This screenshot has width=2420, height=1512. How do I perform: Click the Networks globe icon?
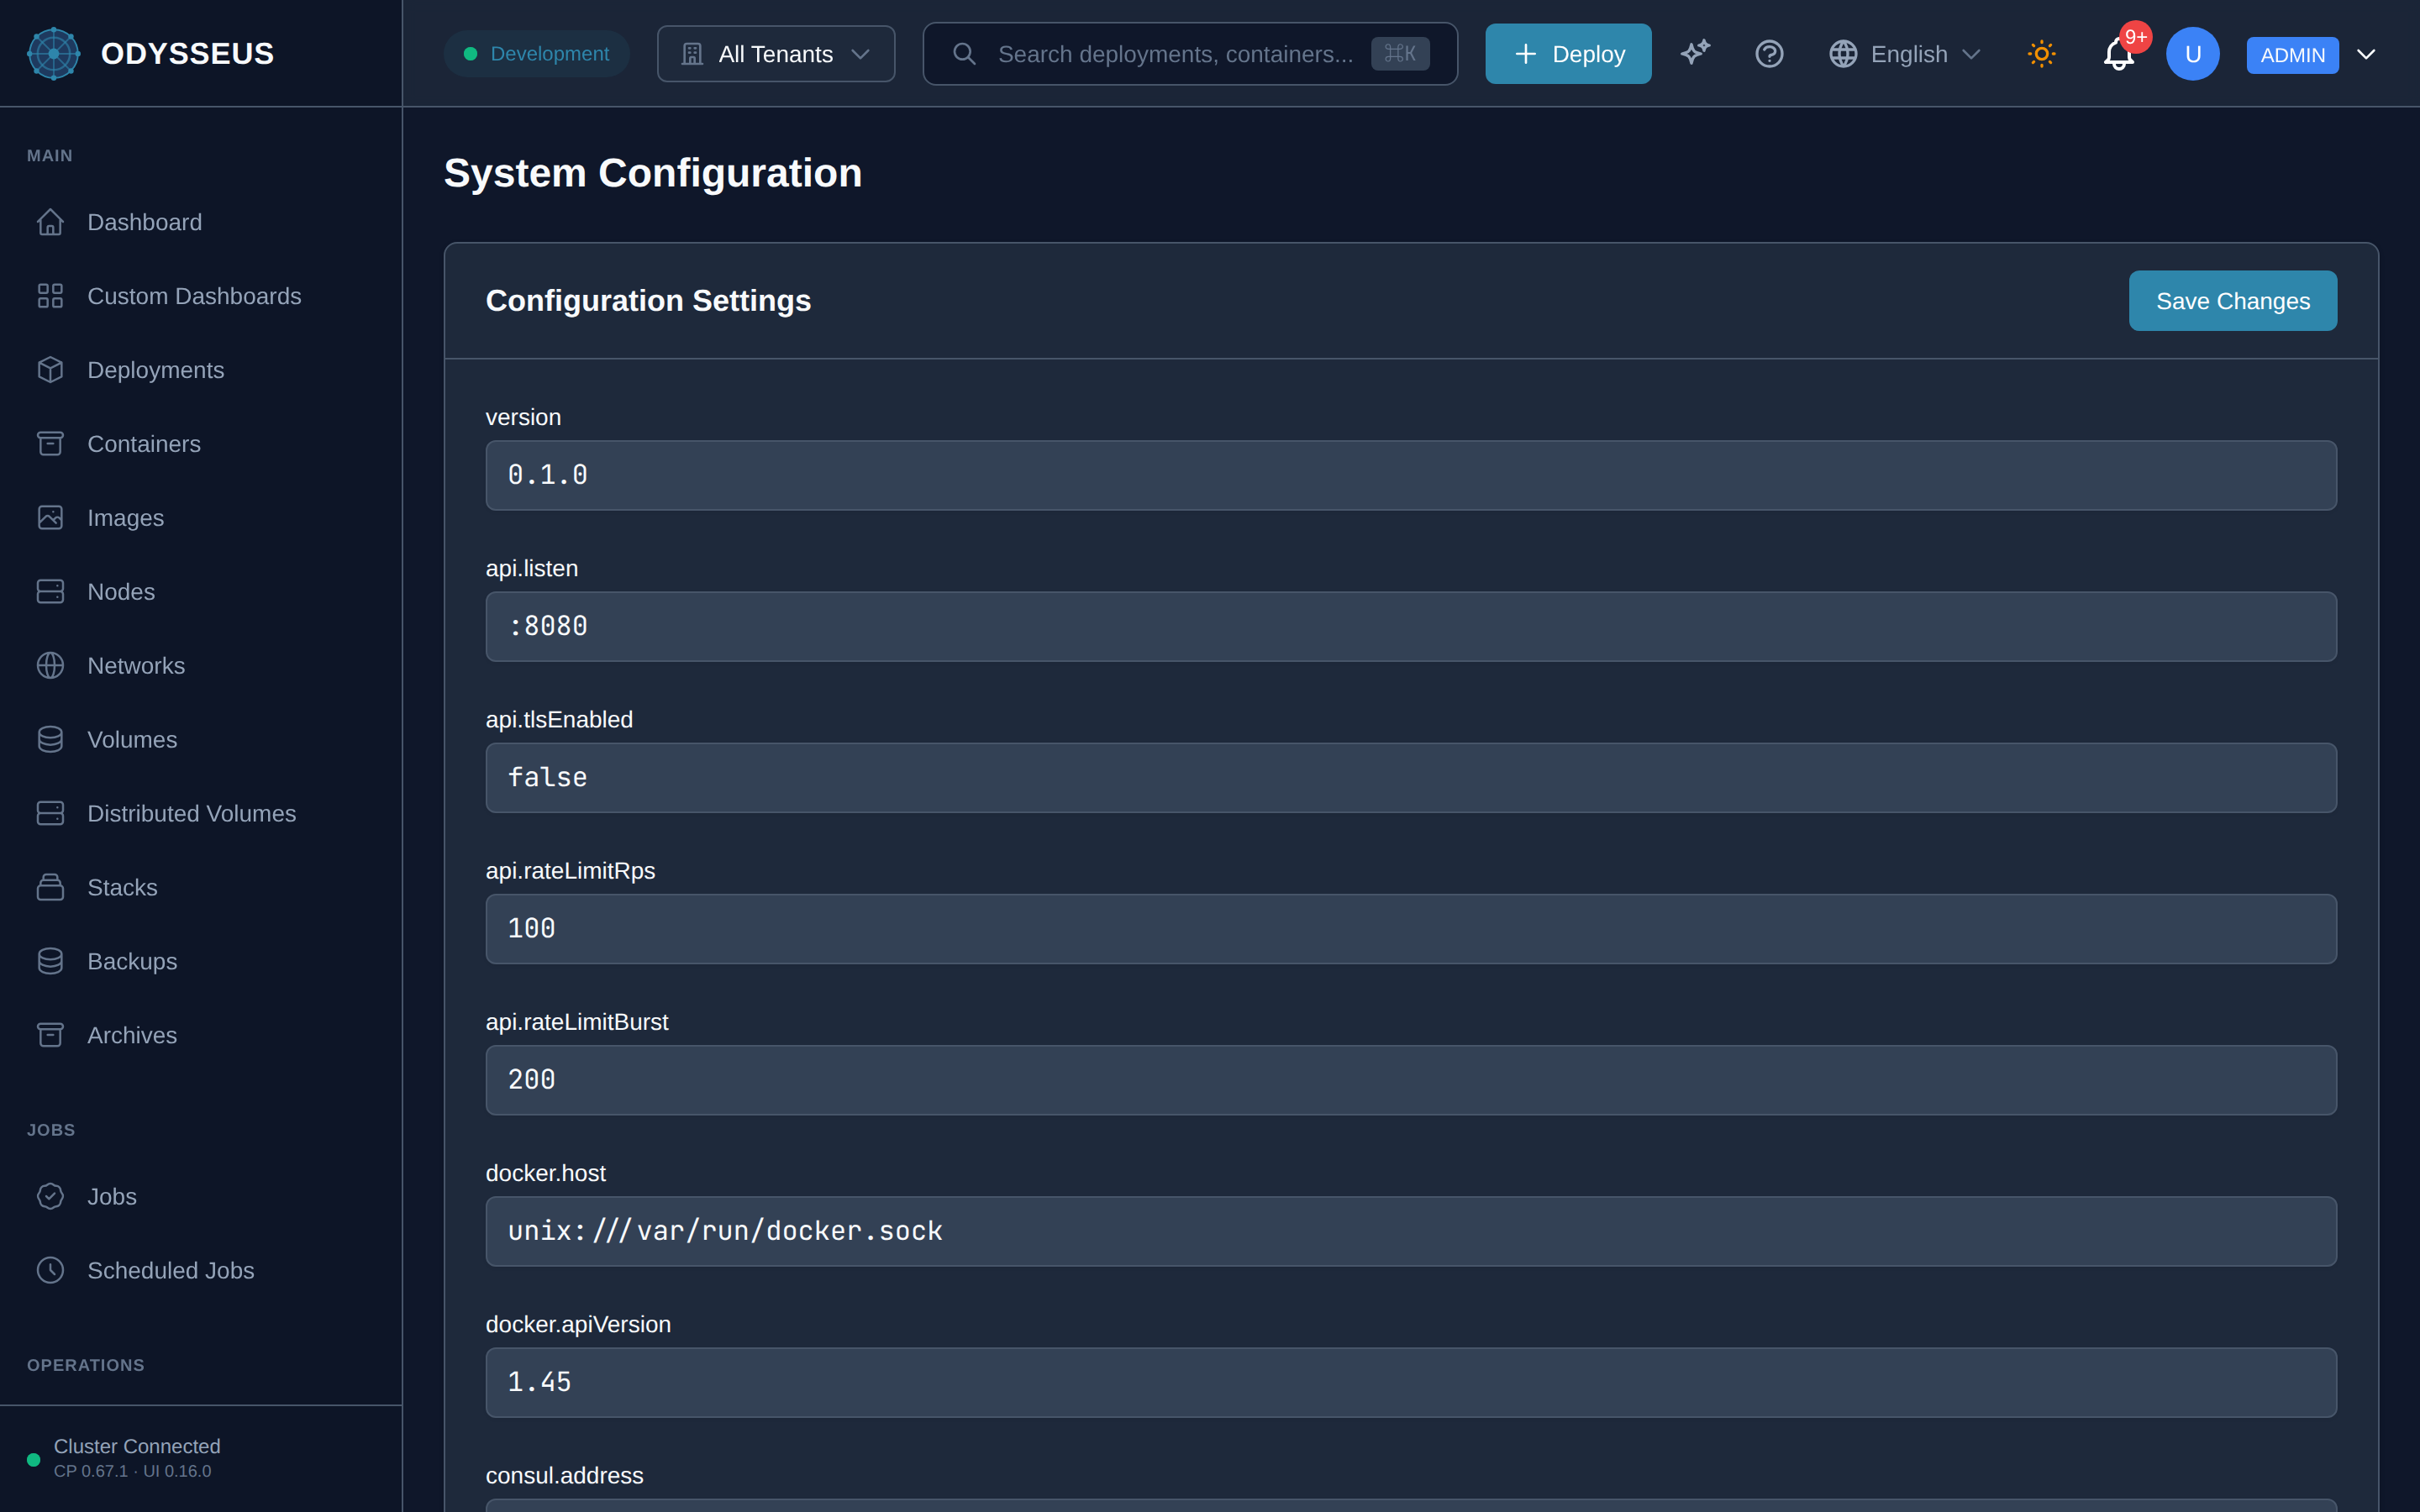(x=50, y=666)
